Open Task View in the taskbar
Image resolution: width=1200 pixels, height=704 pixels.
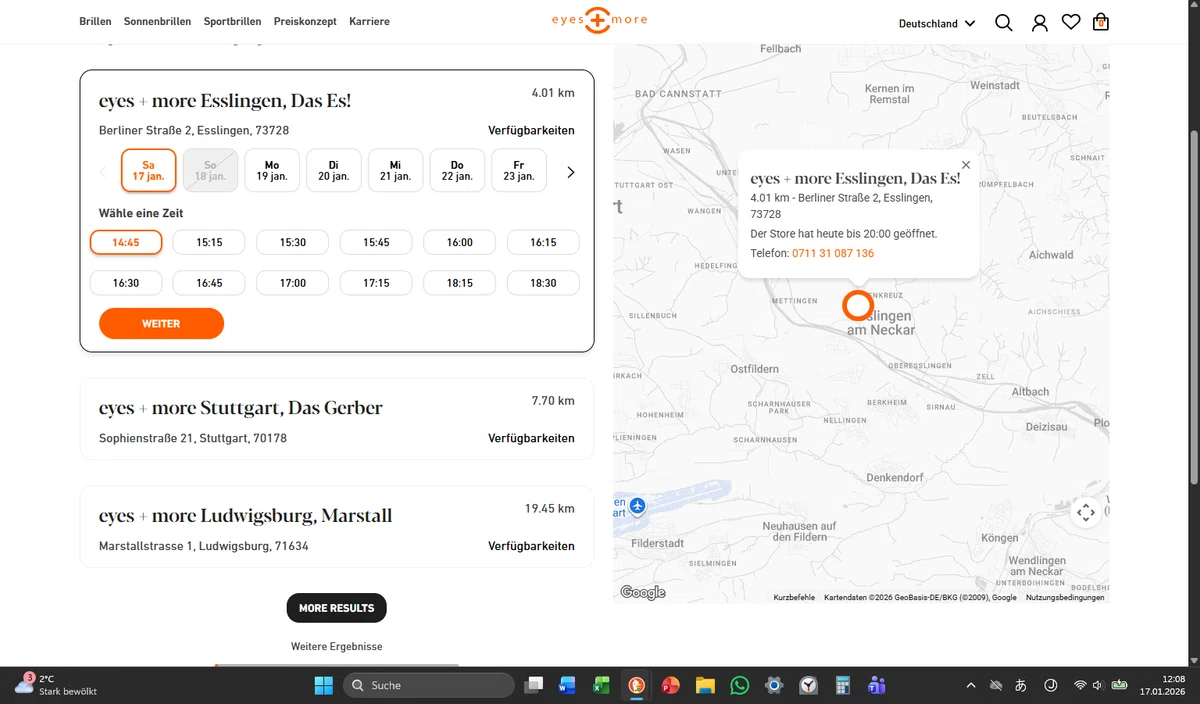535,685
